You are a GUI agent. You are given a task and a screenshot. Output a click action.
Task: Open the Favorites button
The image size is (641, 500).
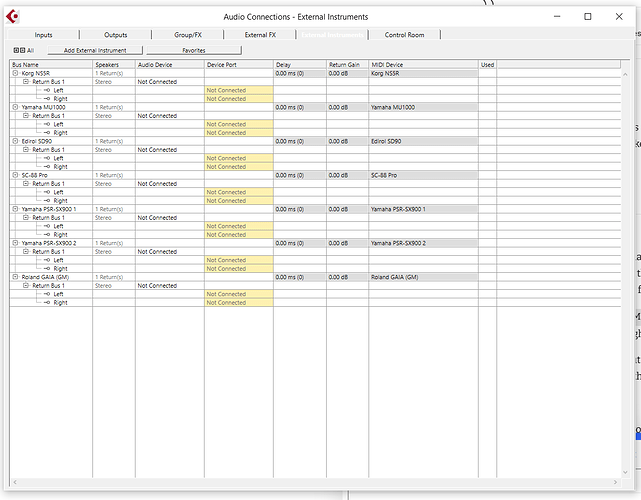click(194, 50)
